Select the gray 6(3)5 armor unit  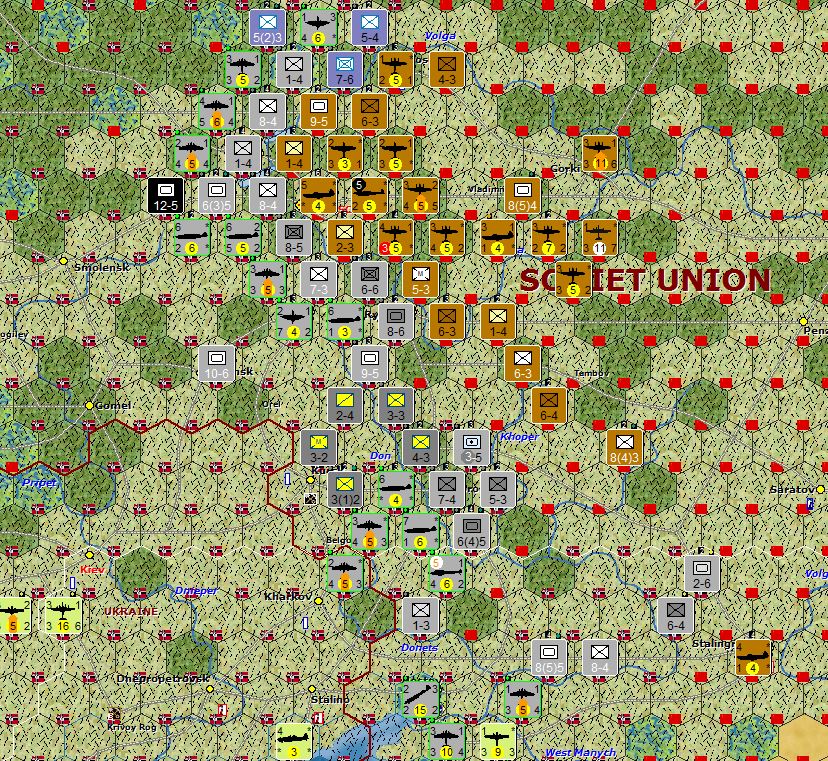[217, 195]
